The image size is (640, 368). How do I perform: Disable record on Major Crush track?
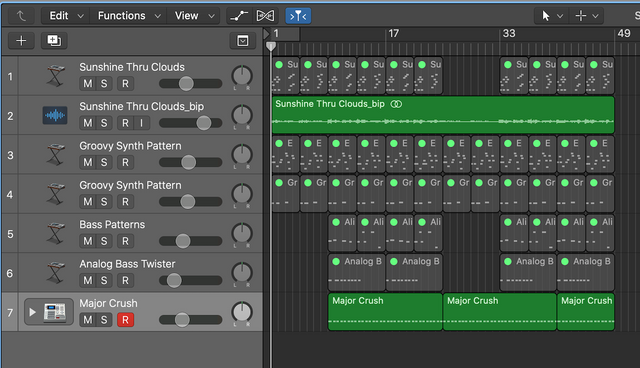pos(125,320)
